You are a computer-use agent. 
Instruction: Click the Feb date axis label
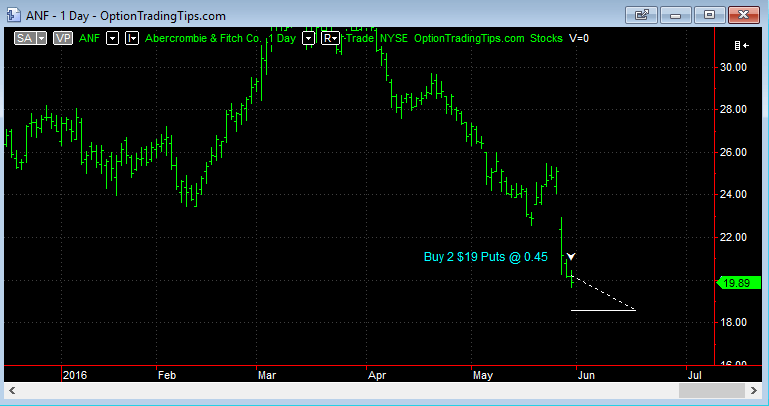167,376
